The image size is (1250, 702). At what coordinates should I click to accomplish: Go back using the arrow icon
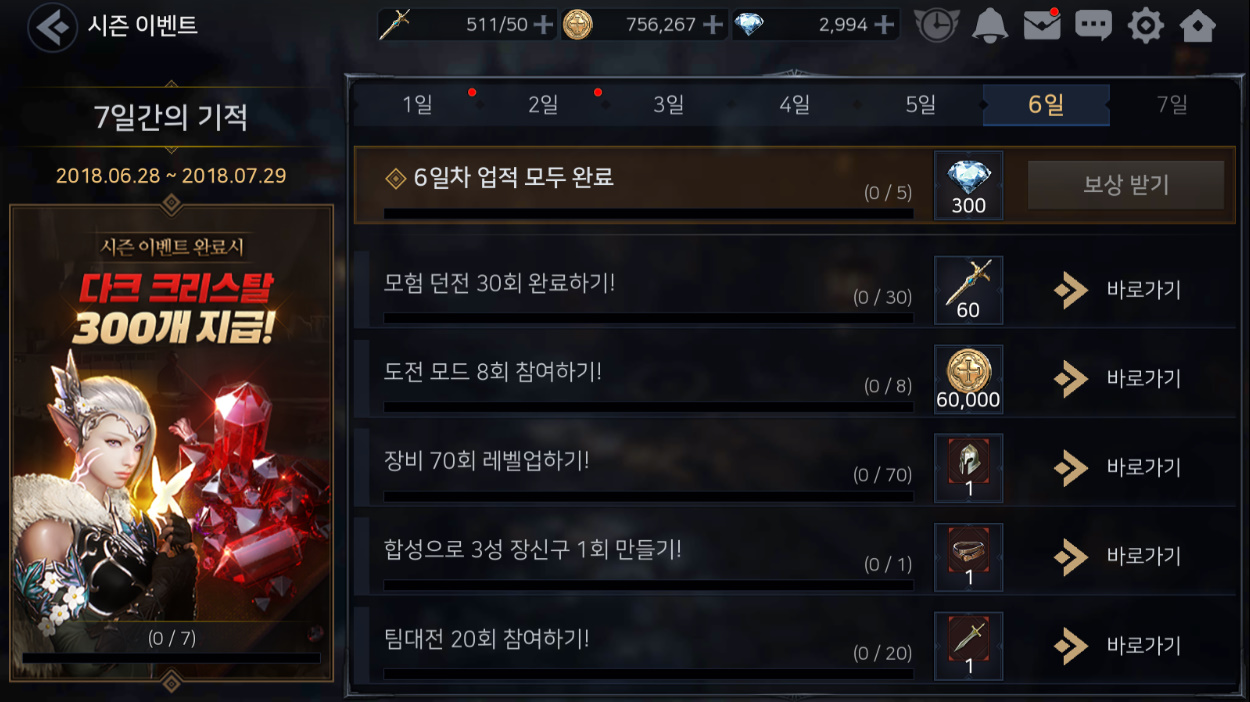click(x=52, y=27)
